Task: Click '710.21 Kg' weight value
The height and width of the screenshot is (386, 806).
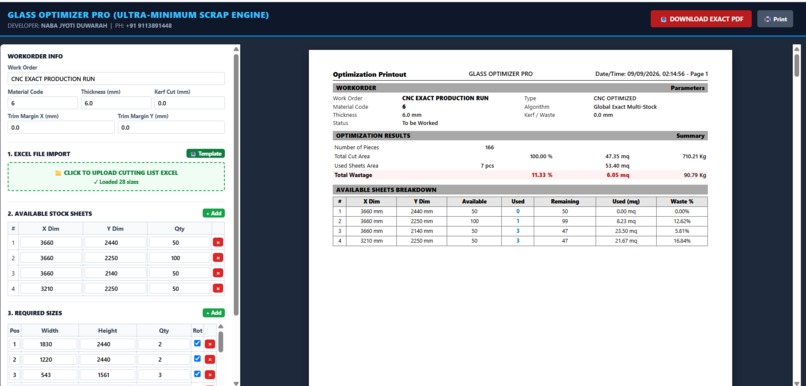Action: coord(694,156)
